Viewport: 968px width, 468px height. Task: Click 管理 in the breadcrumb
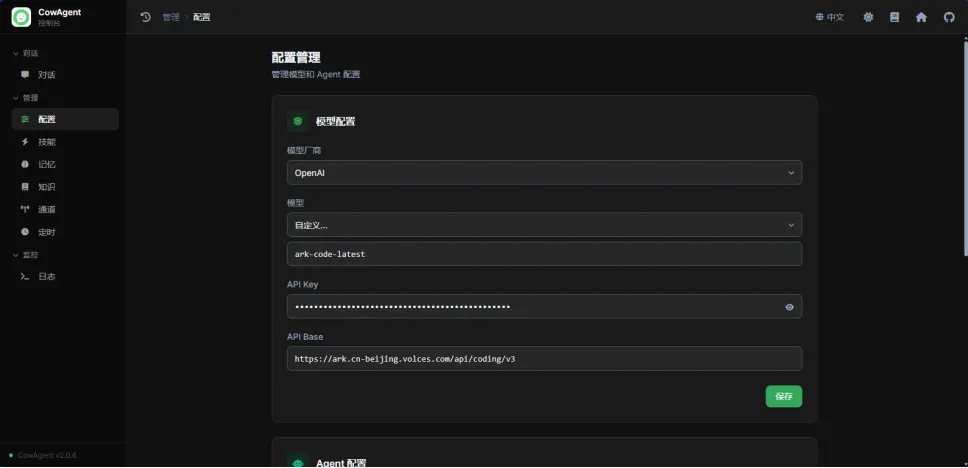tap(171, 17)
